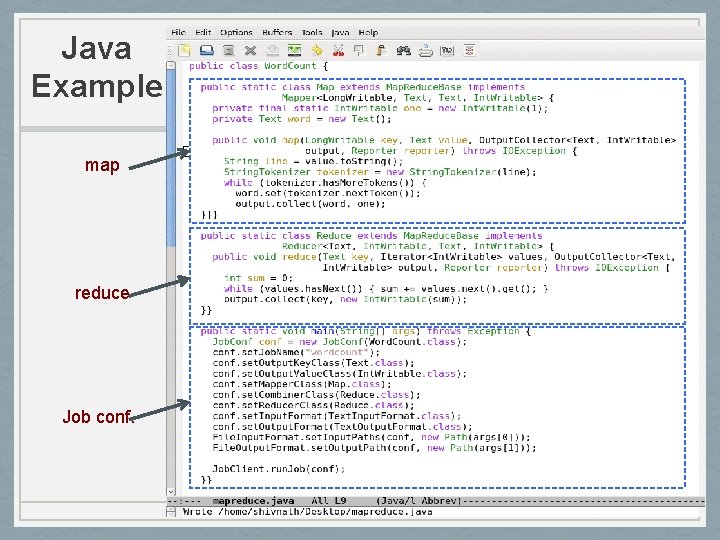Click the toolbar drag handle grip
Screen dimensions: 720x540
pyautogui.click(x=169, y=51)
